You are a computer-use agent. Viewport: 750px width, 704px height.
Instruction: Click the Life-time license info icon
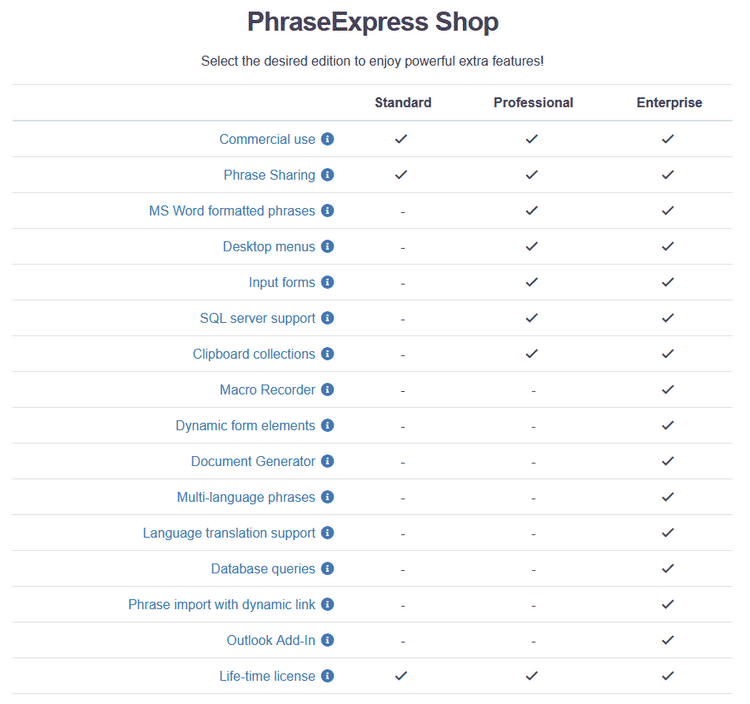tap(328, 676)
